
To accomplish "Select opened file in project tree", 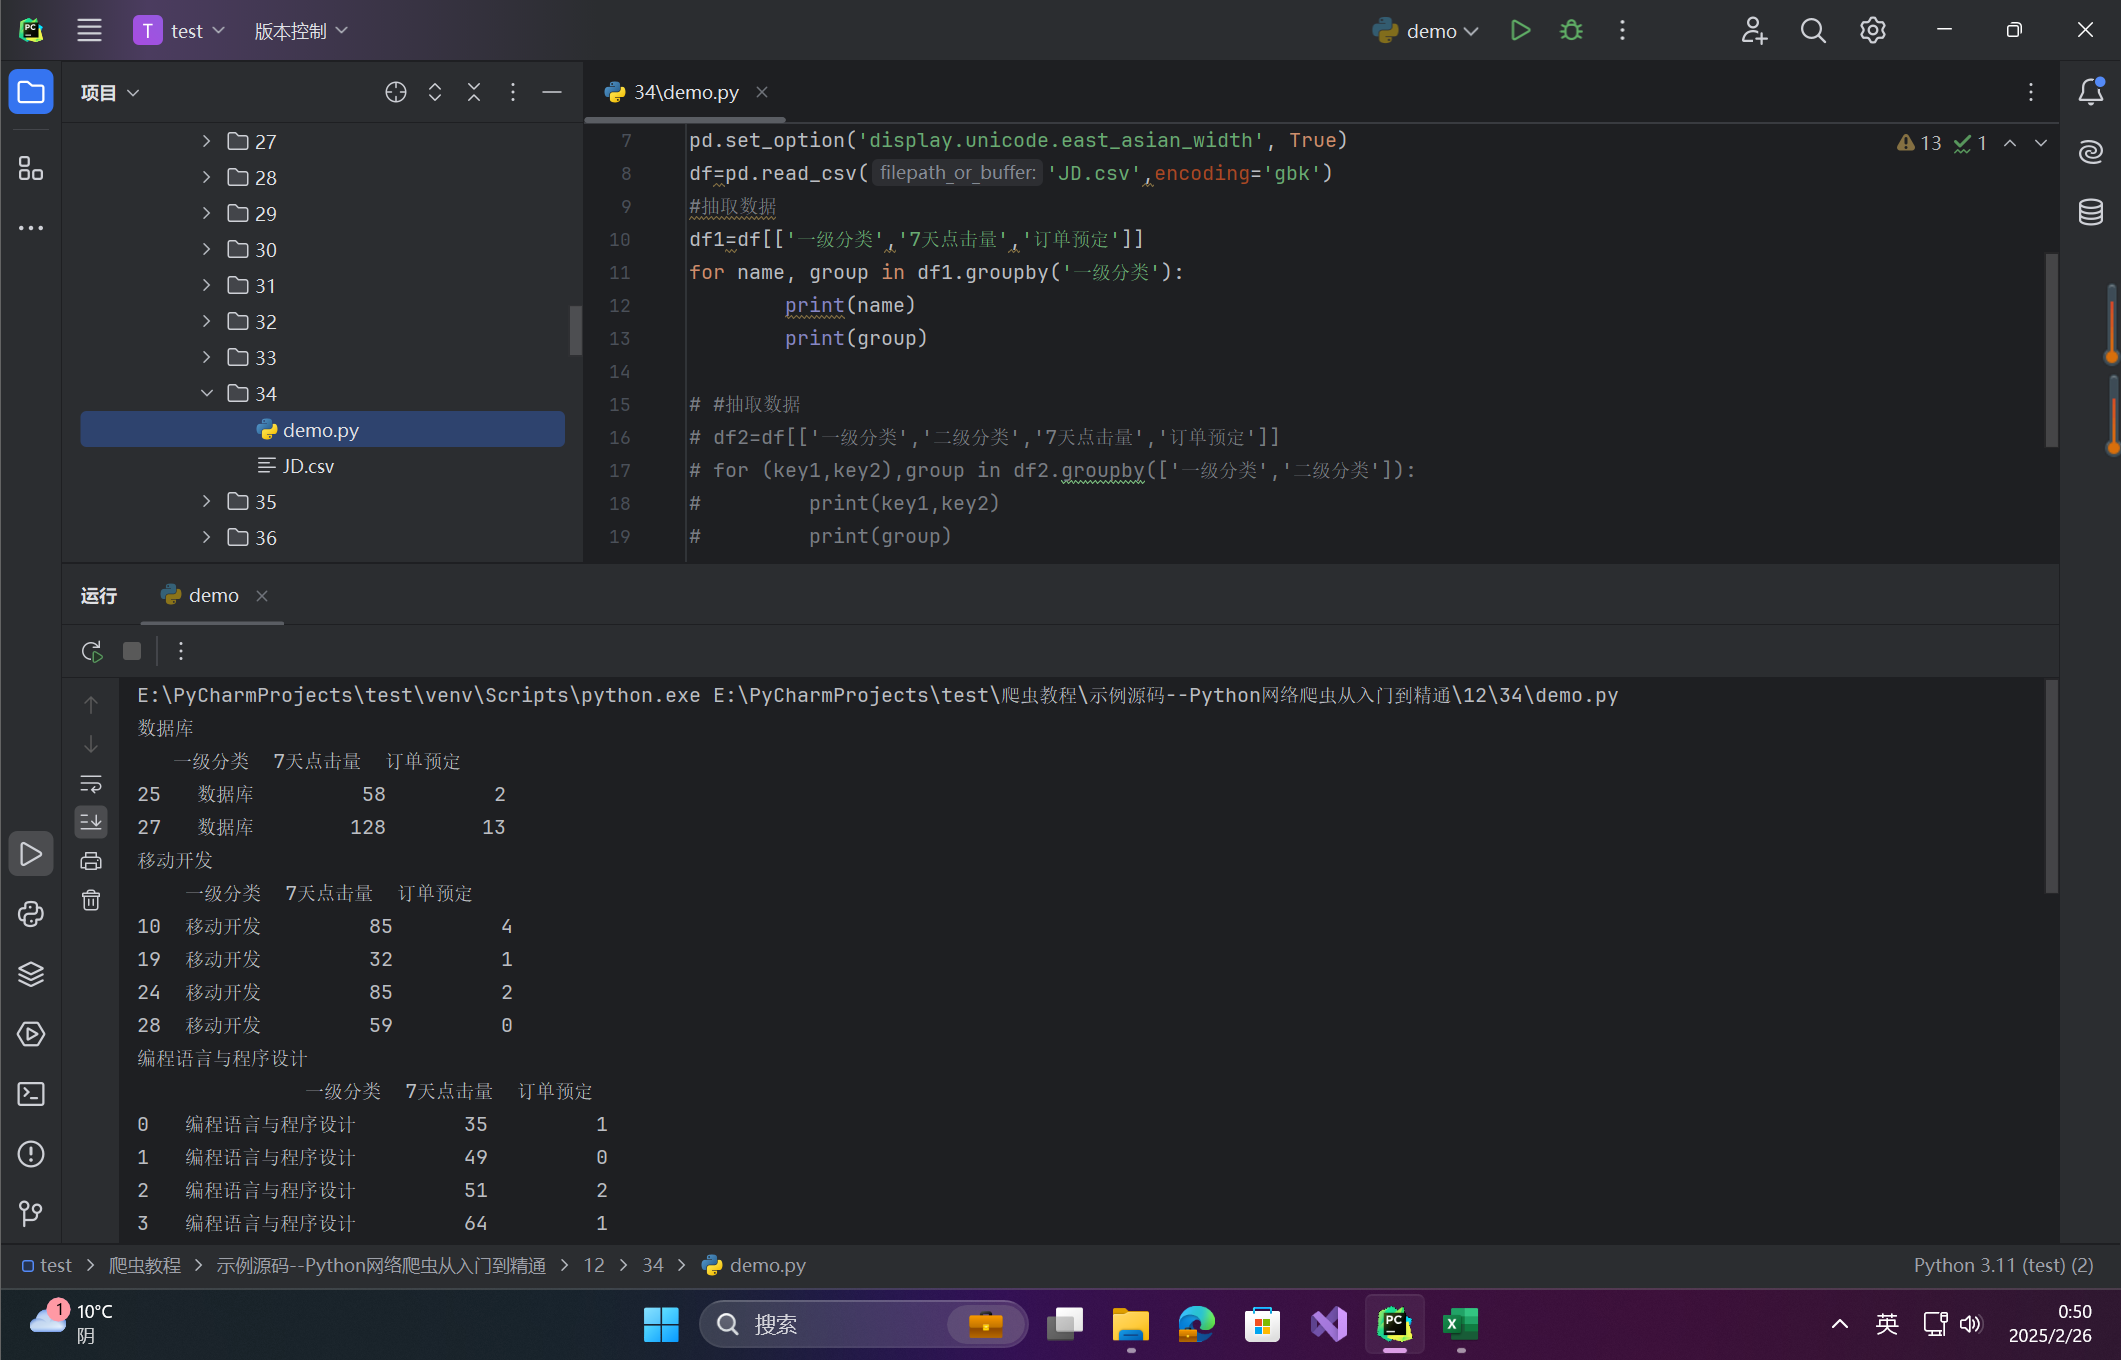I will pos(396,92).
